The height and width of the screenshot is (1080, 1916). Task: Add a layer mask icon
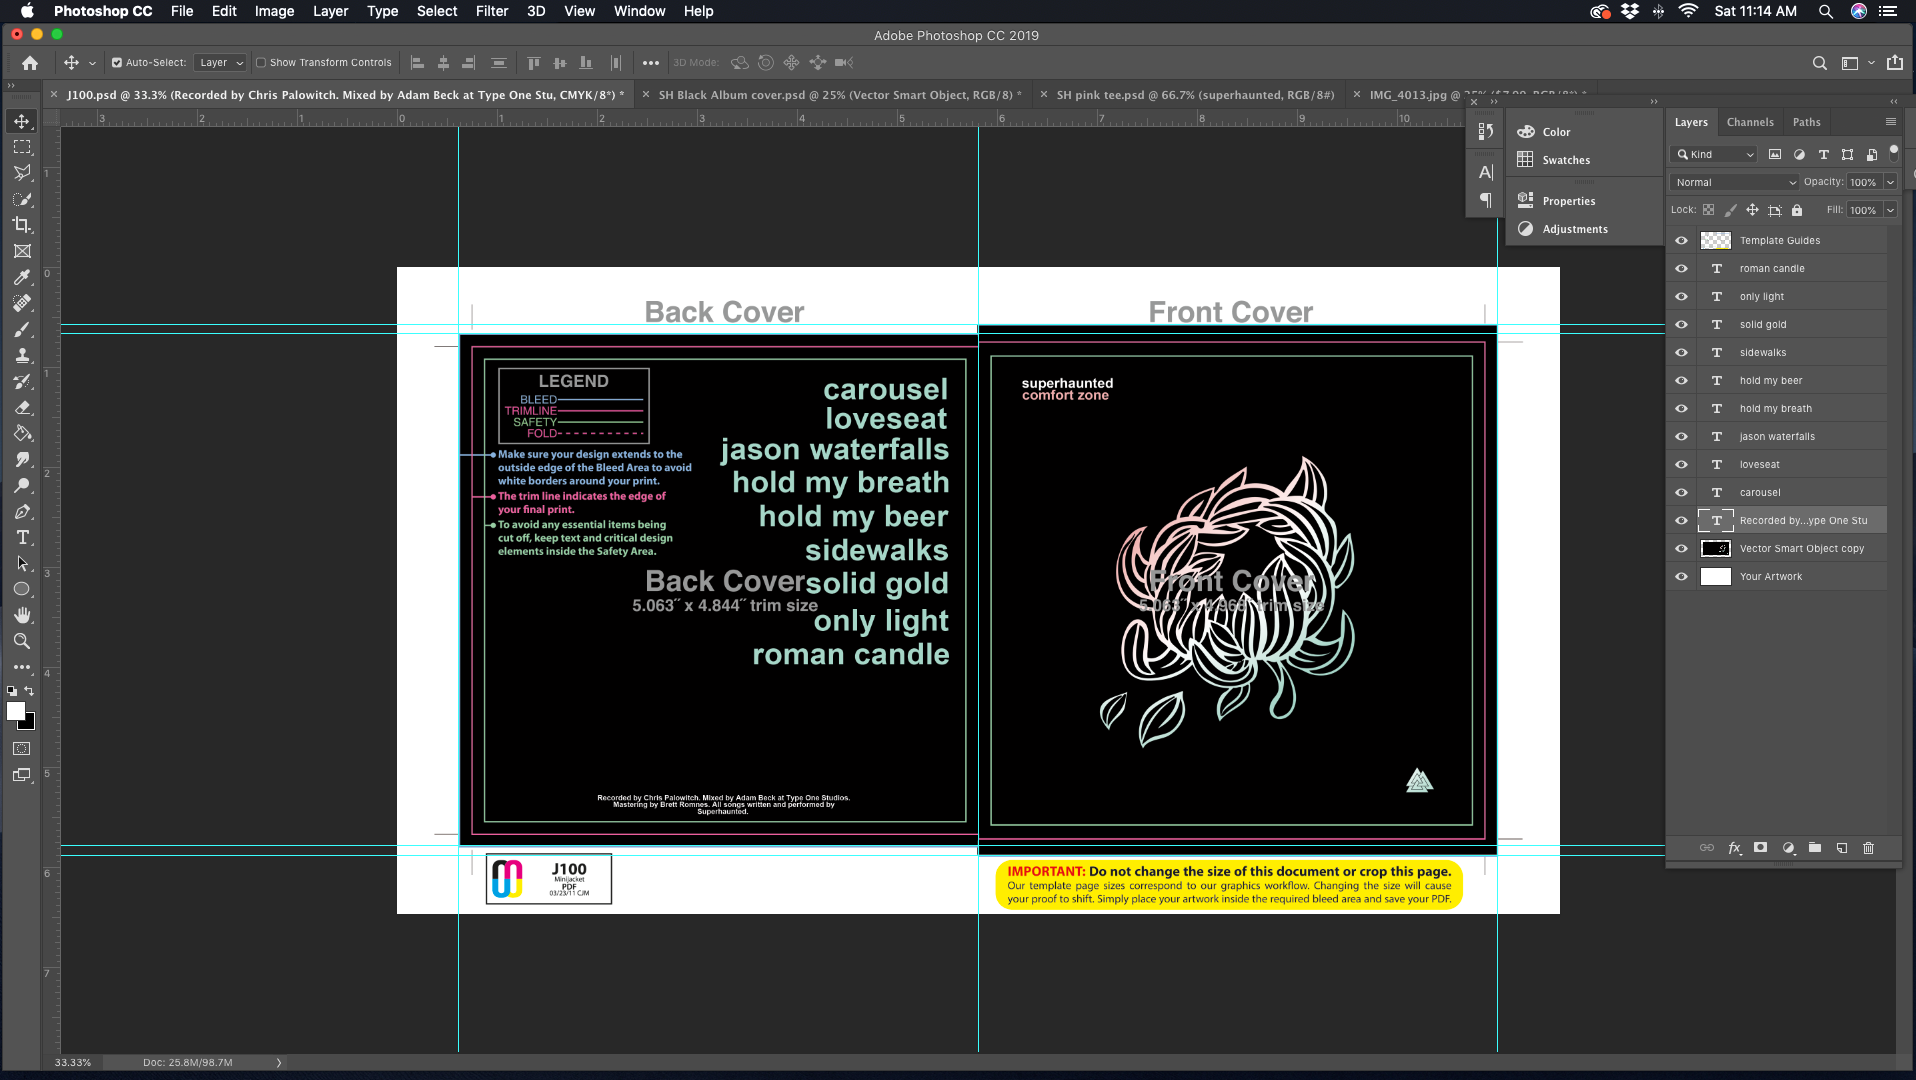(x=1760, y=848)
